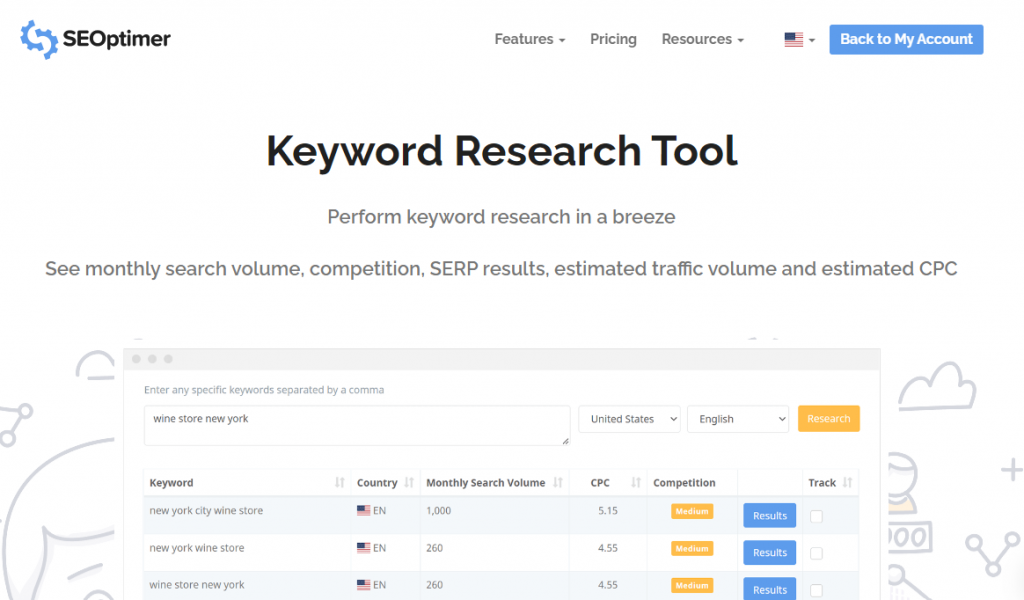Tick Track checkbox for new york city wine store
The height and width of the screenshot is (600, 1024).
pyautogui.click(x=816, y=516)
